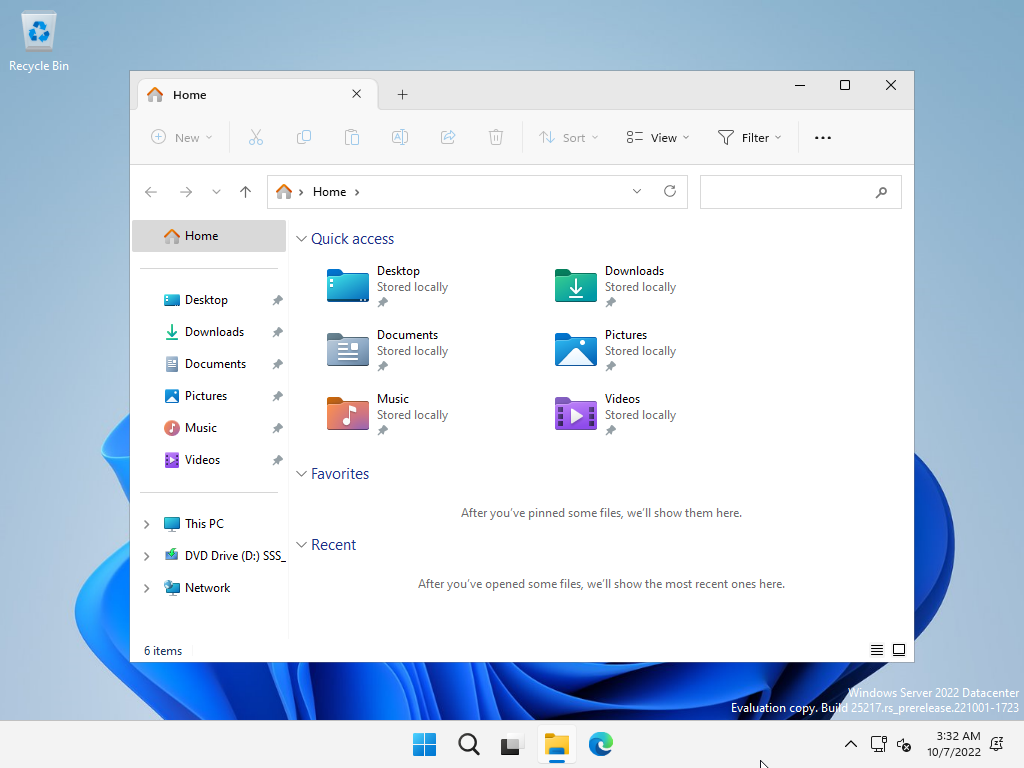
Task: Click the Share icon in toolbar
Action: coord(448,137)
